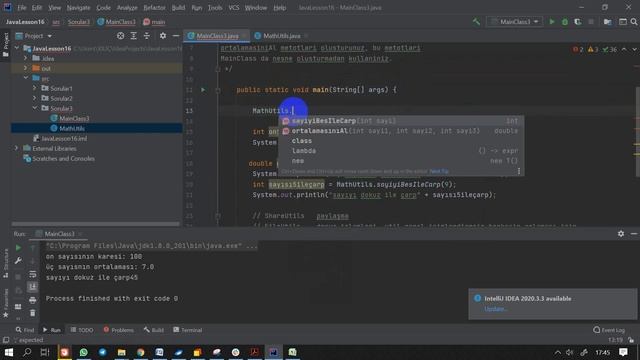Jump to previous highlighted error arrow
This screenshot has height=360, width=640.
624,49
